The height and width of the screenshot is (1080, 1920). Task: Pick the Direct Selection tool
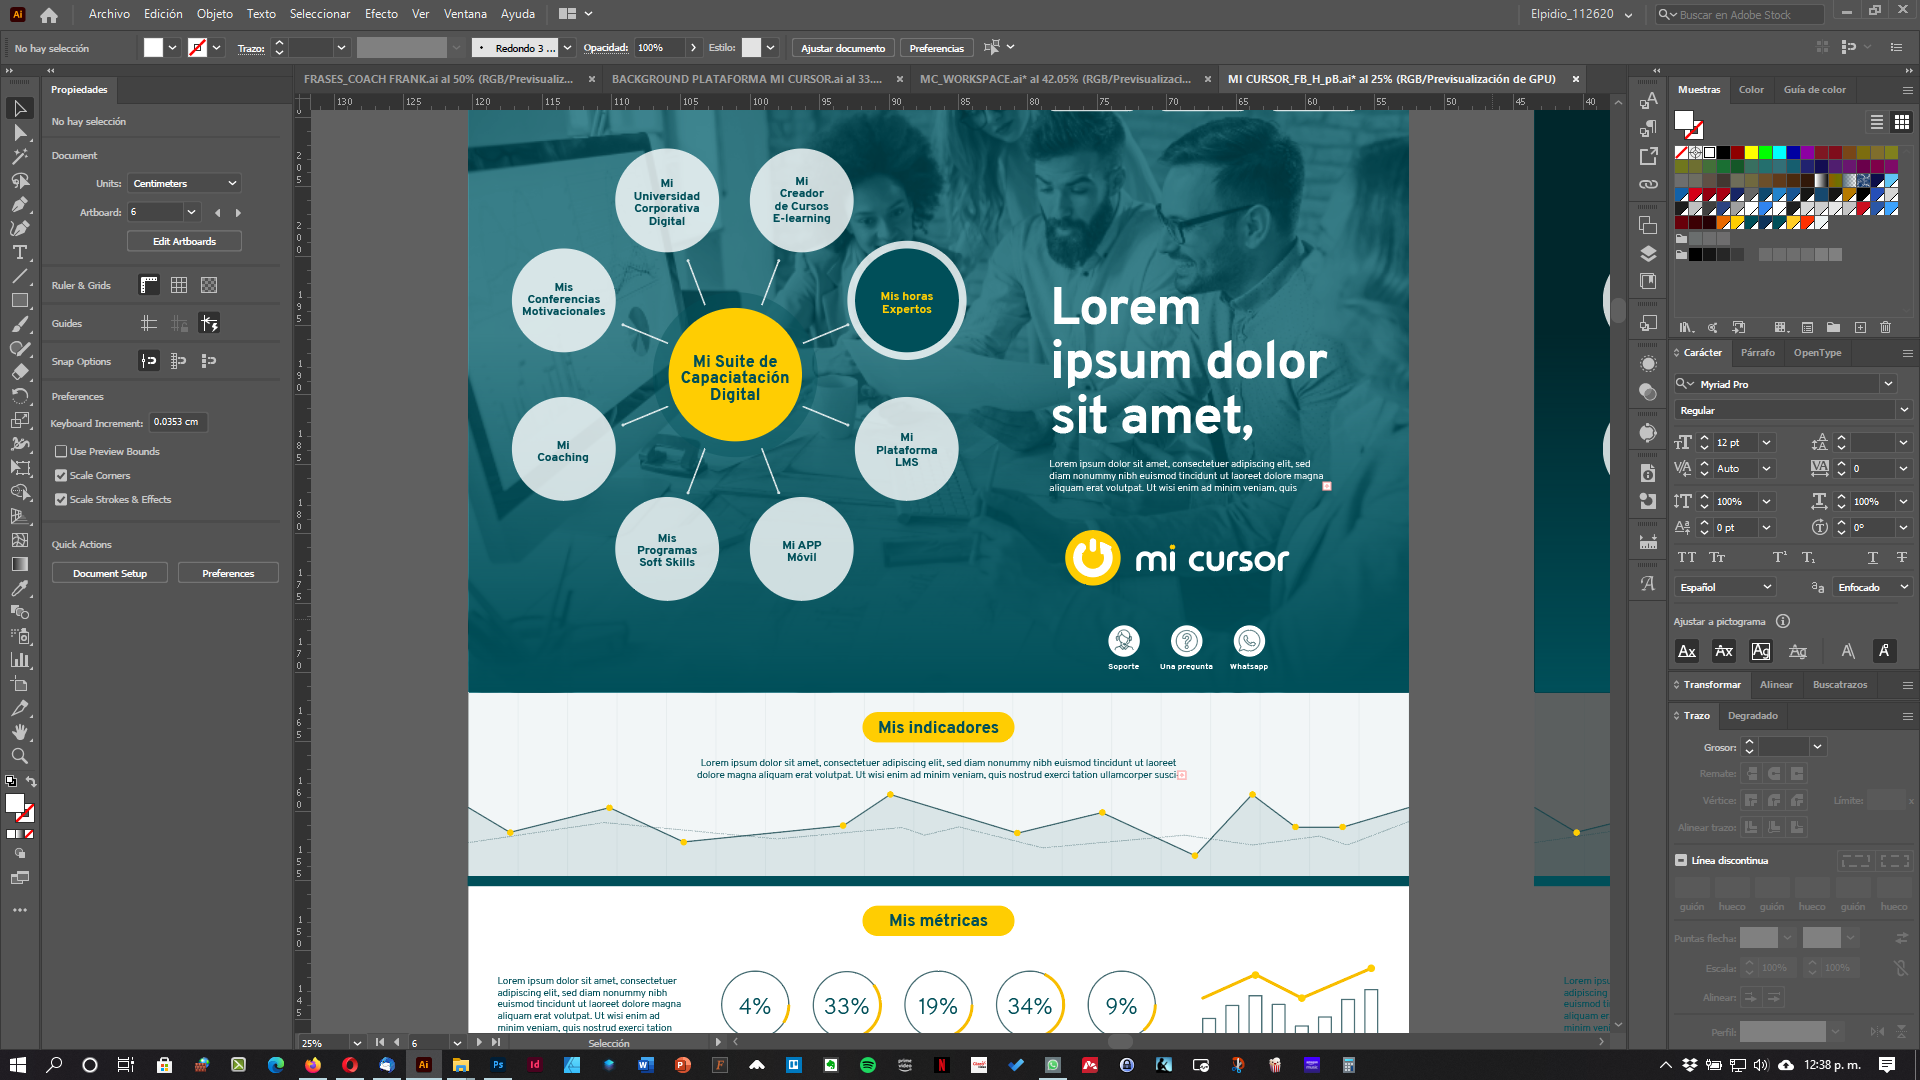pos(19,132)
